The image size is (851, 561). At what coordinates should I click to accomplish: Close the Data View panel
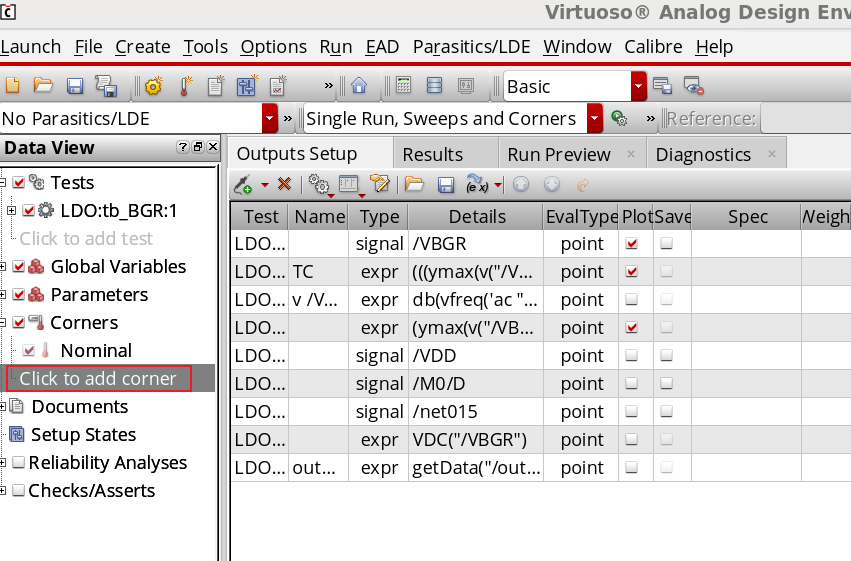[x=213, y=147]
